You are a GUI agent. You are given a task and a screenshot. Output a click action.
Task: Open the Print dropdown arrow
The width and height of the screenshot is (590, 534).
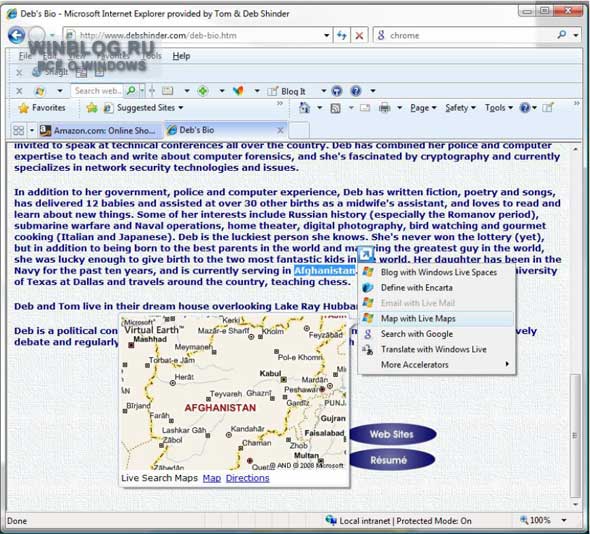pos(400,108)
